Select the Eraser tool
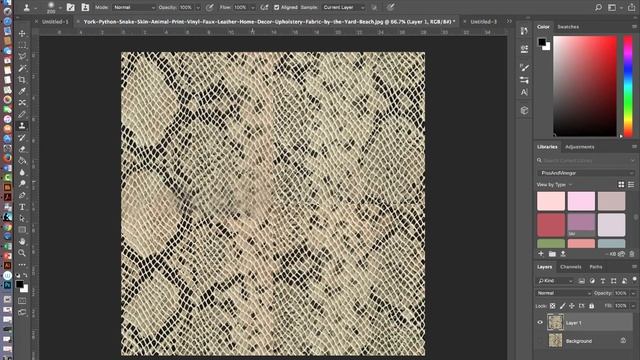This screenshot has height=360, width=640. coord(22,149)
